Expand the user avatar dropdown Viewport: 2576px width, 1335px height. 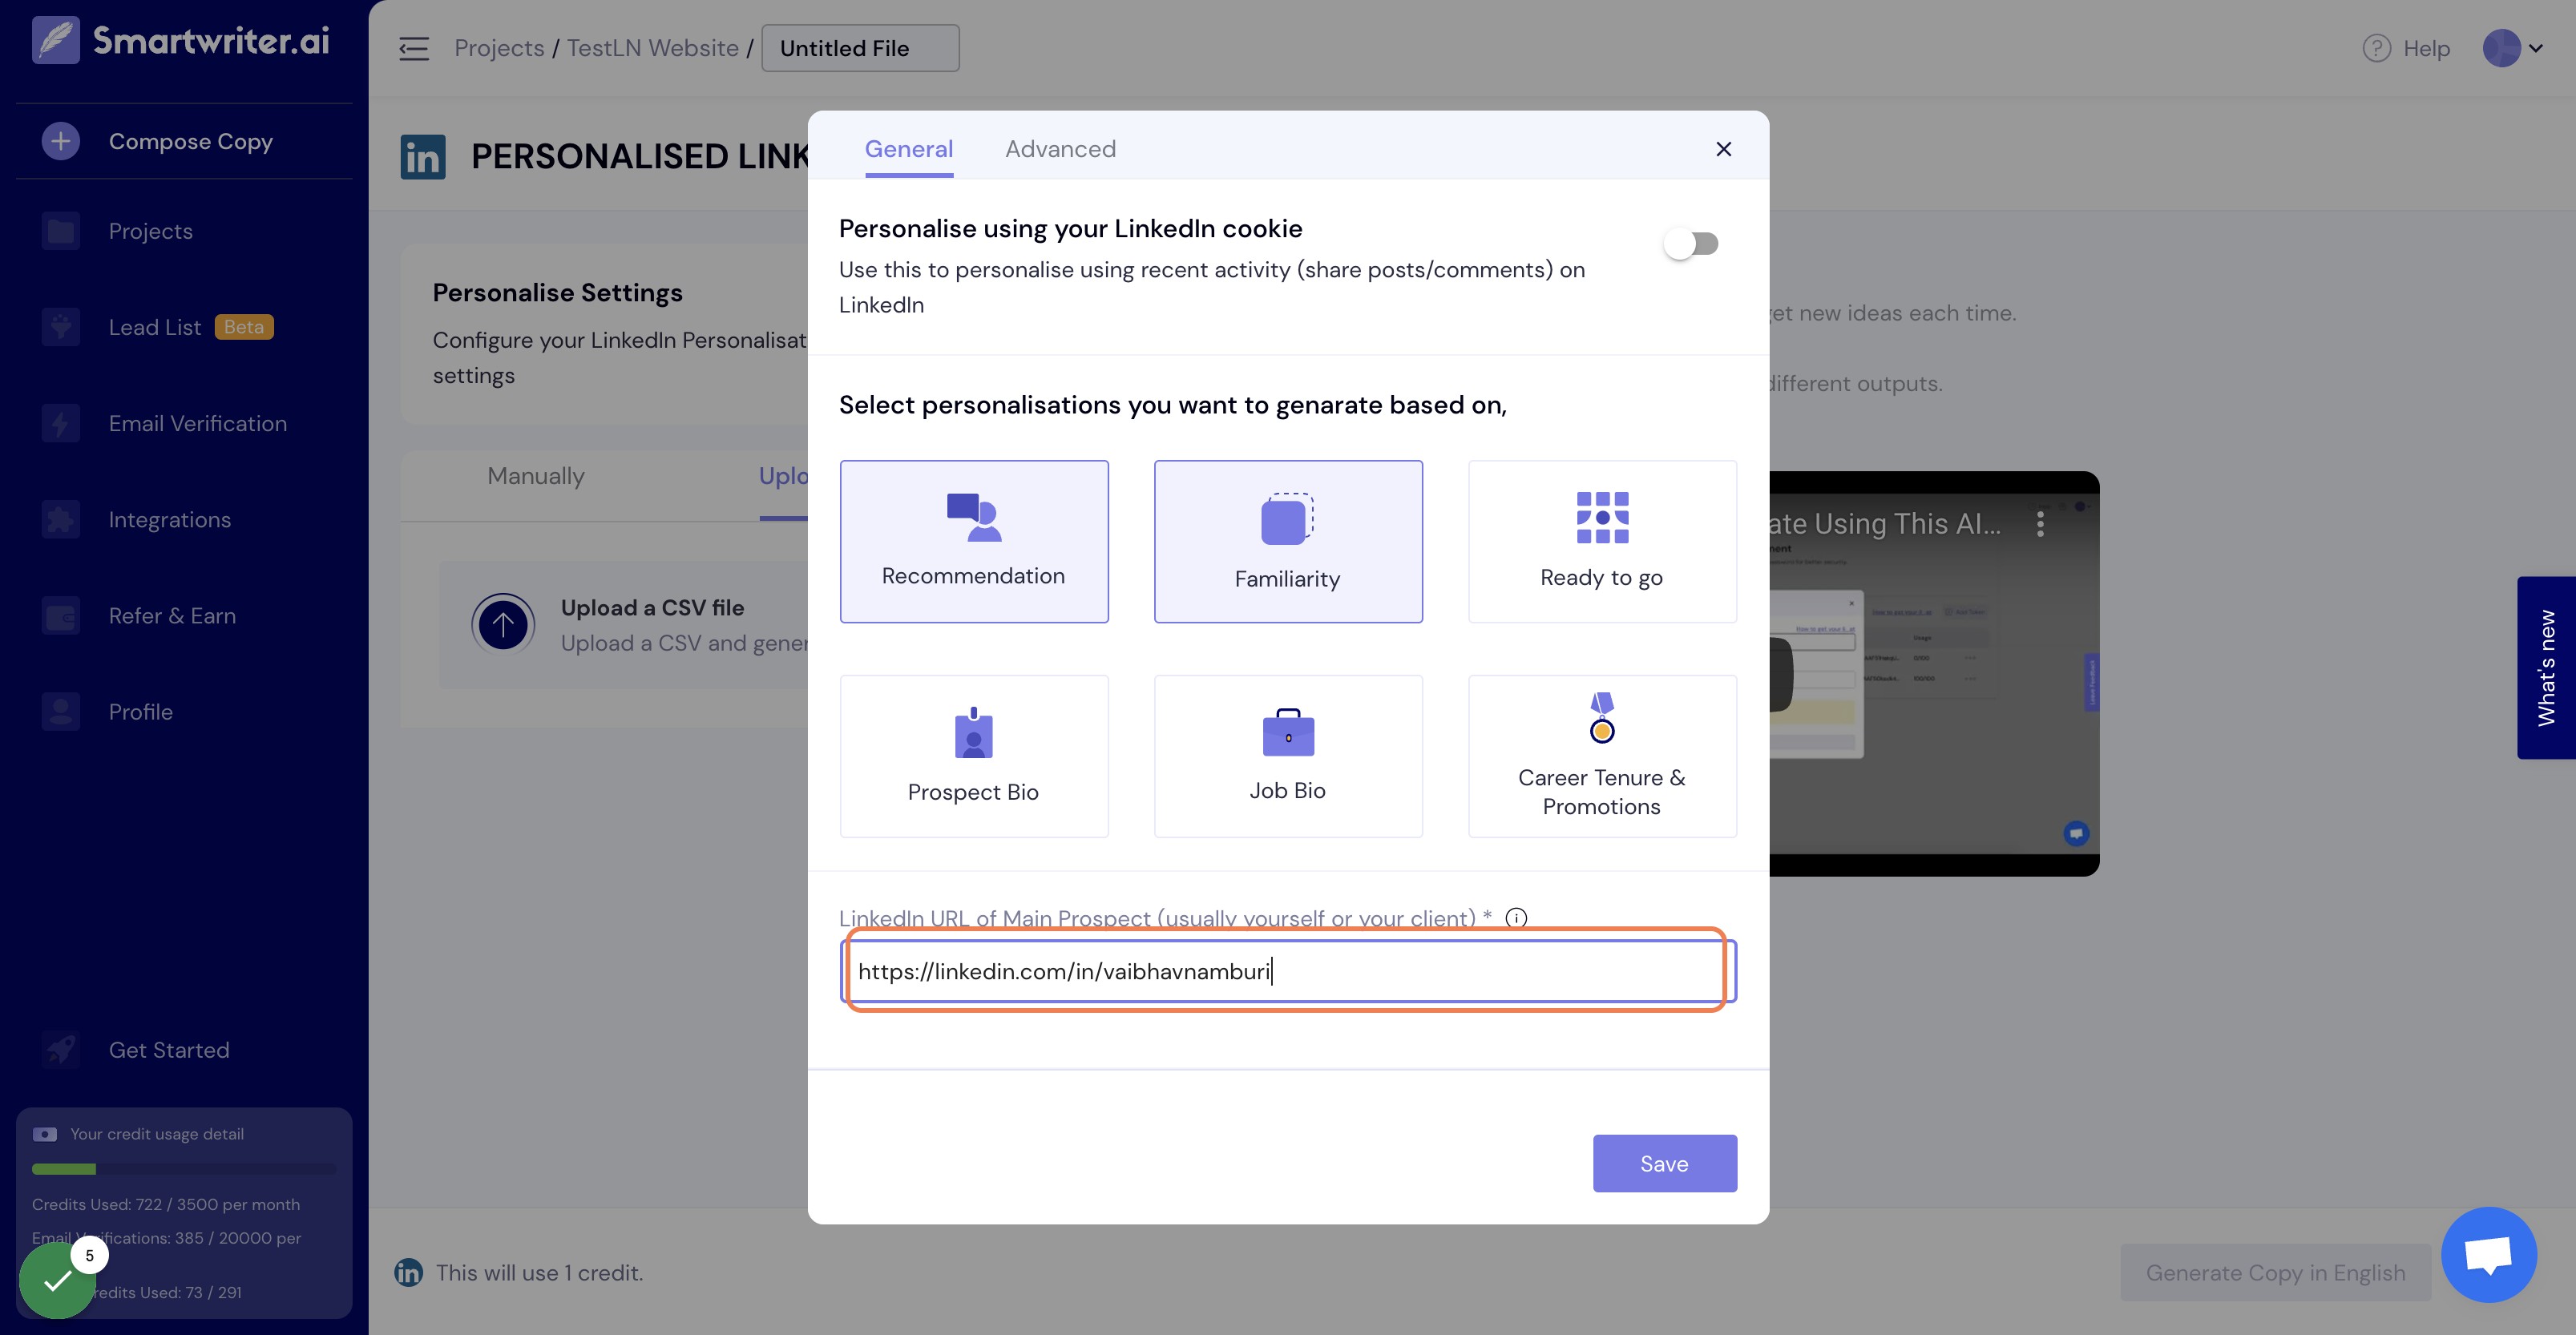click(x=2513, y=48)
